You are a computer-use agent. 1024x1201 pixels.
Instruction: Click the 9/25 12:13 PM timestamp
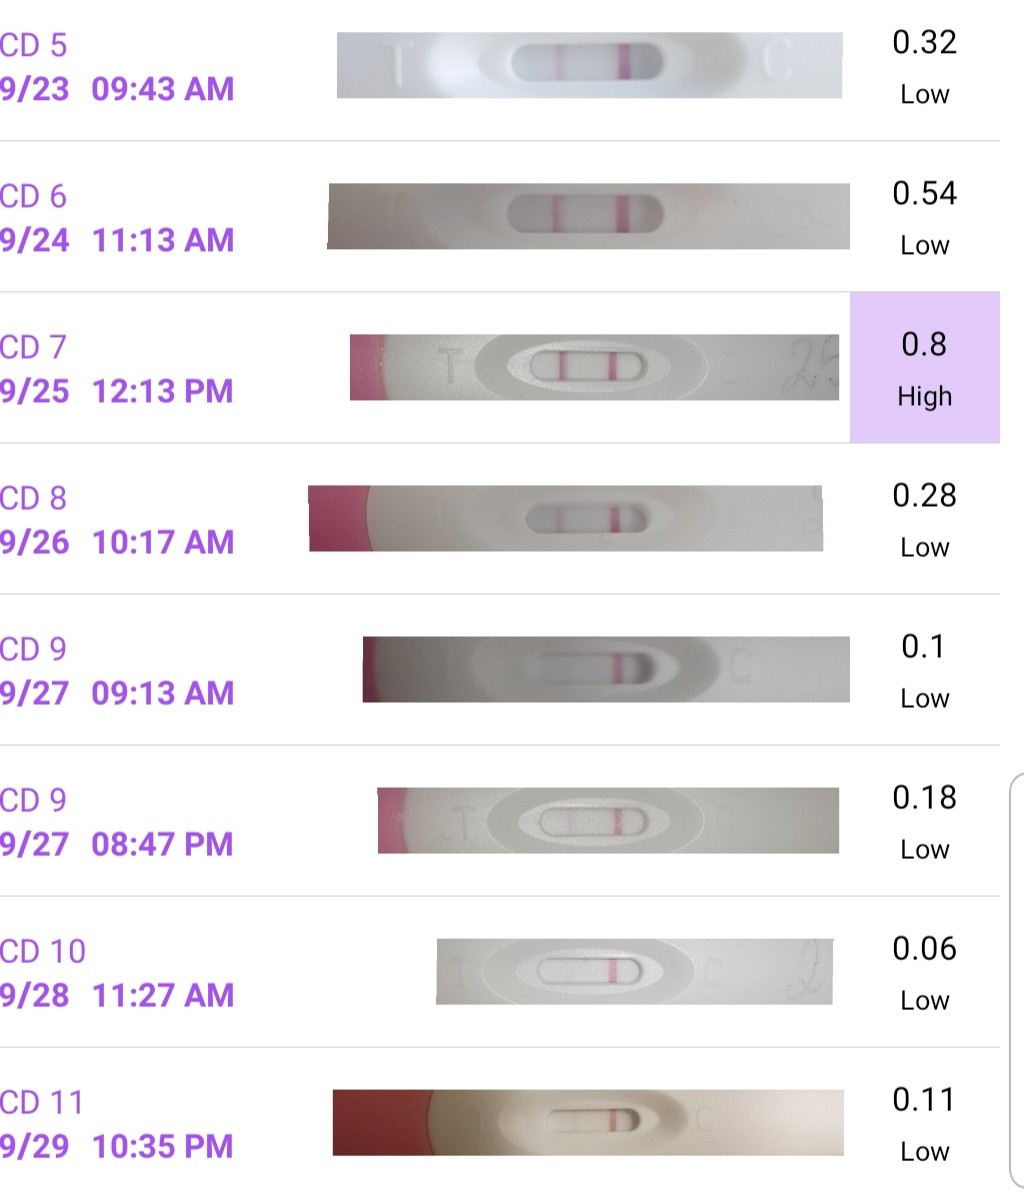[117, 391]
